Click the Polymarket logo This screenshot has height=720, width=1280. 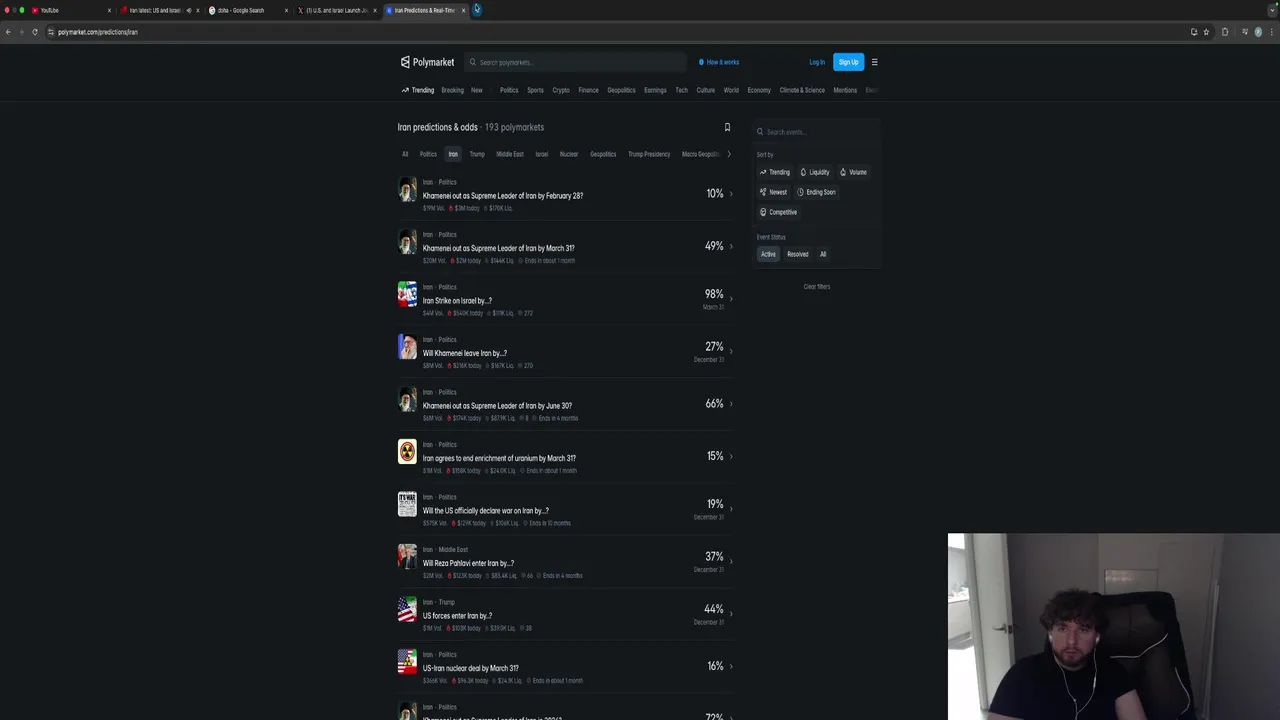(427, 62)
